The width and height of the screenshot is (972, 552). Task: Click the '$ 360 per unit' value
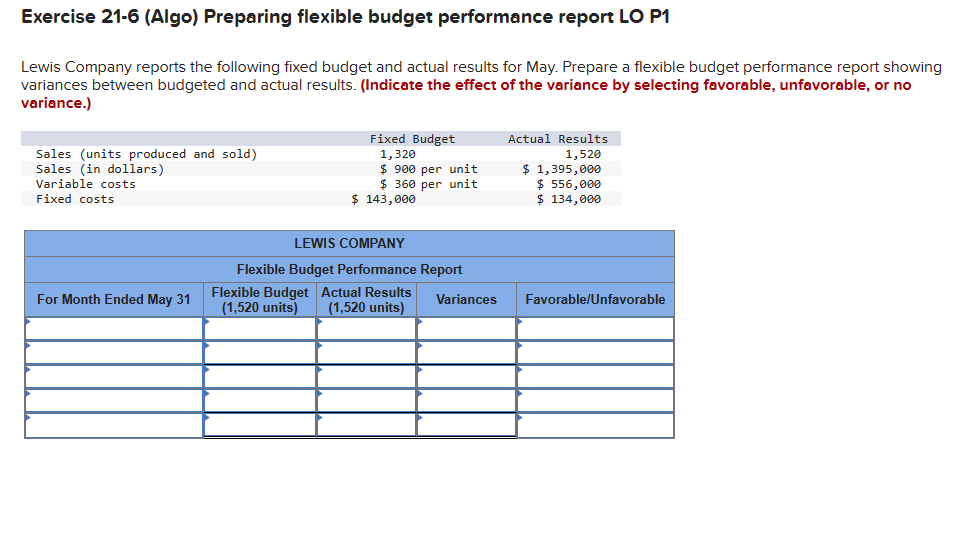[x=428, y=184]
